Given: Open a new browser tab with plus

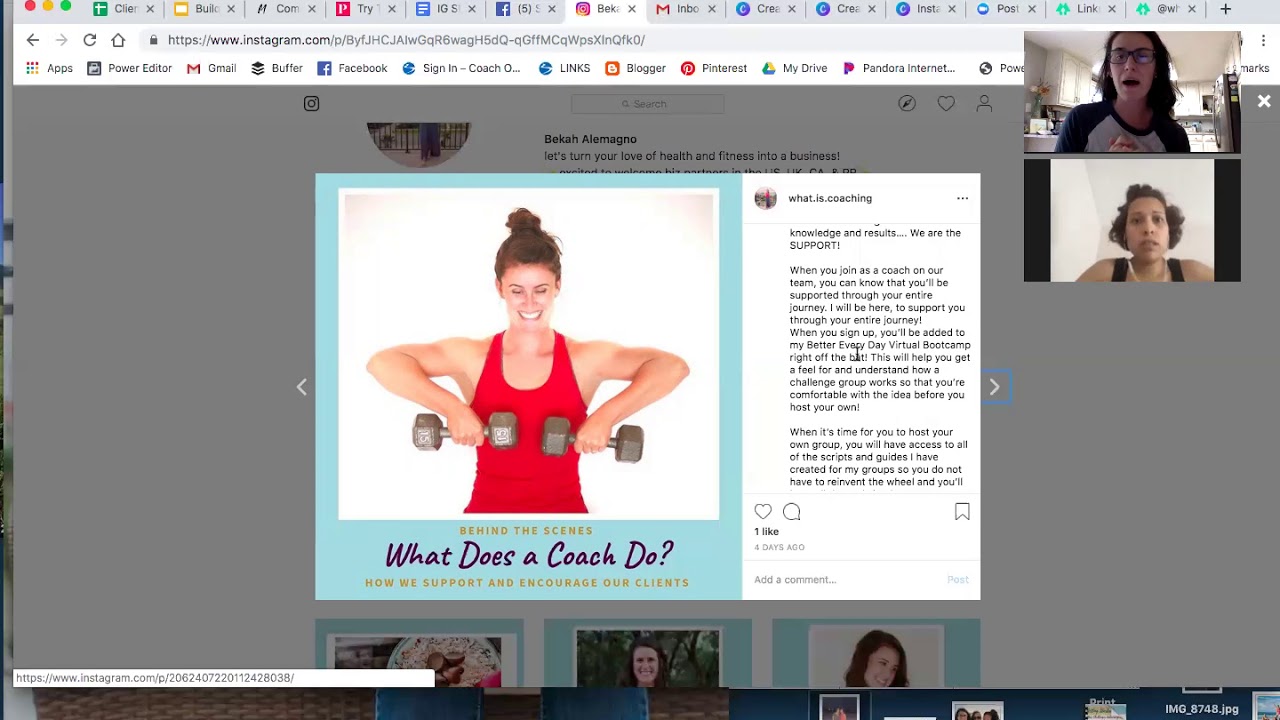Looking at the screenshot, I should [x=1225, y=9].
